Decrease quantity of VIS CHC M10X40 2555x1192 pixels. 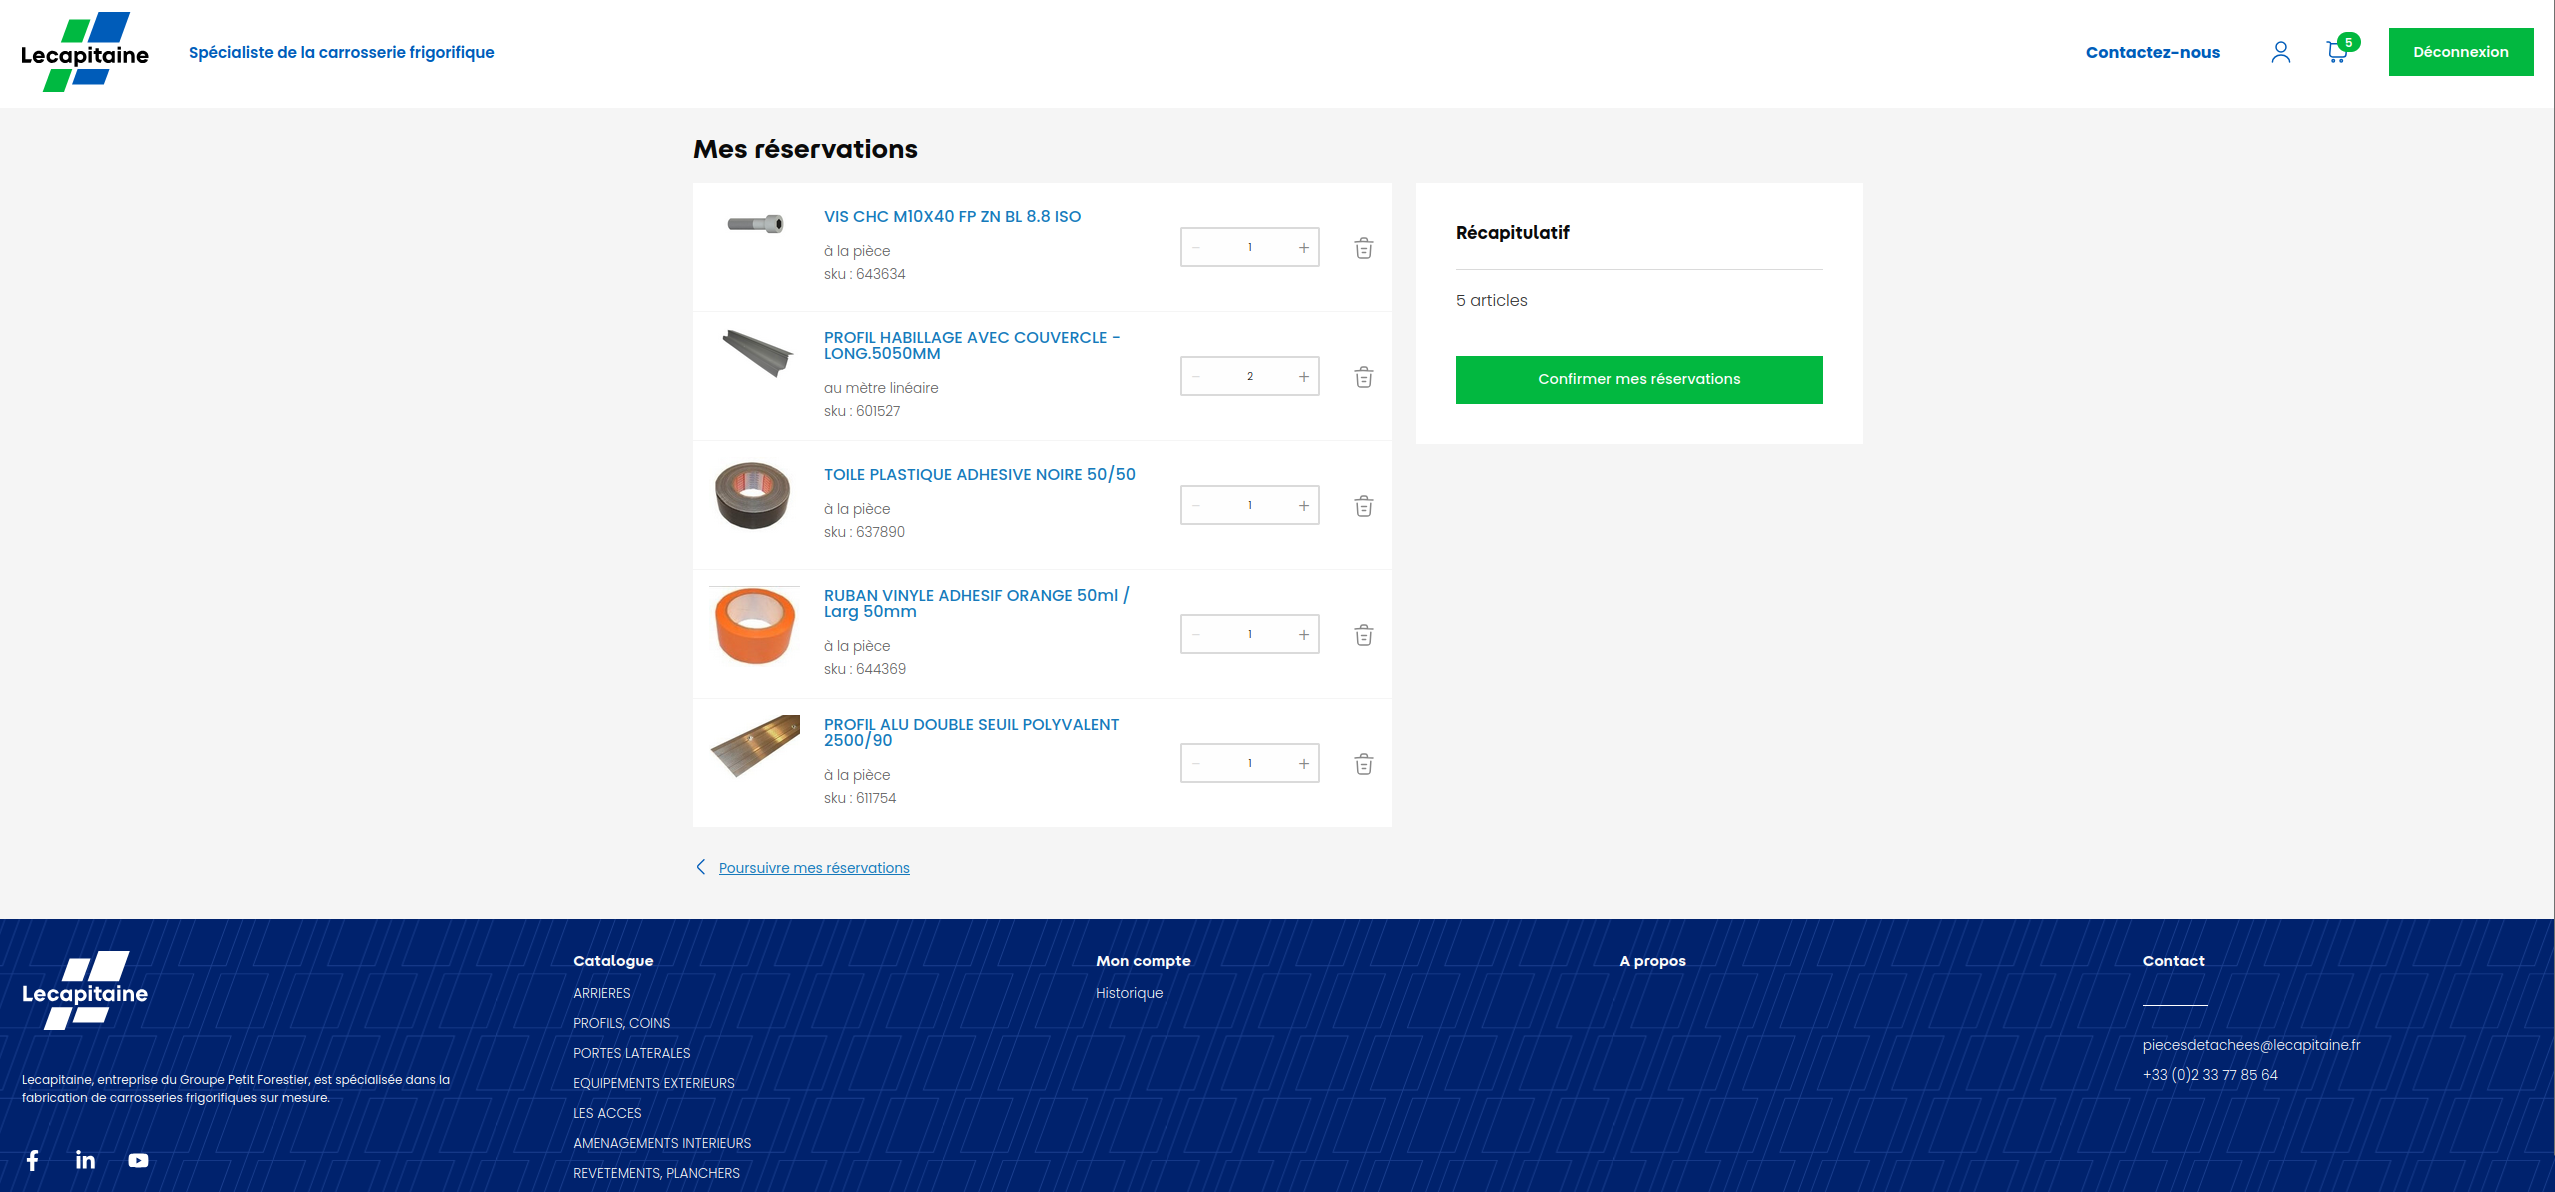tap(1196, 248)
